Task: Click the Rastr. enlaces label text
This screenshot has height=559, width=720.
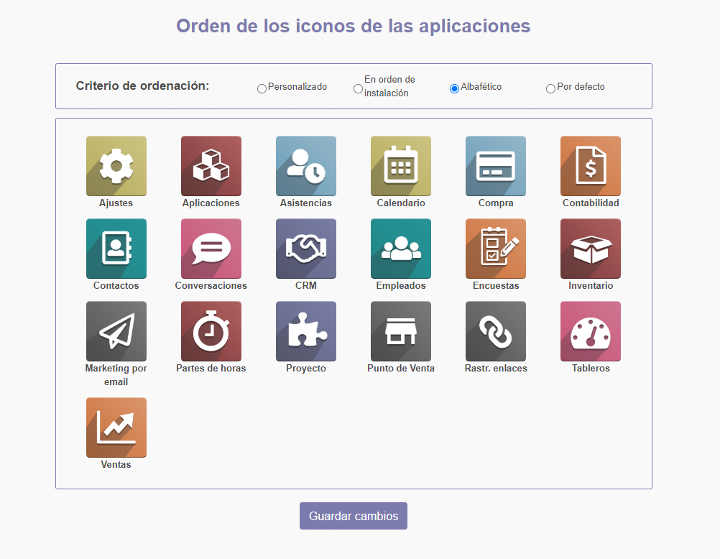Action: (496, 368)
